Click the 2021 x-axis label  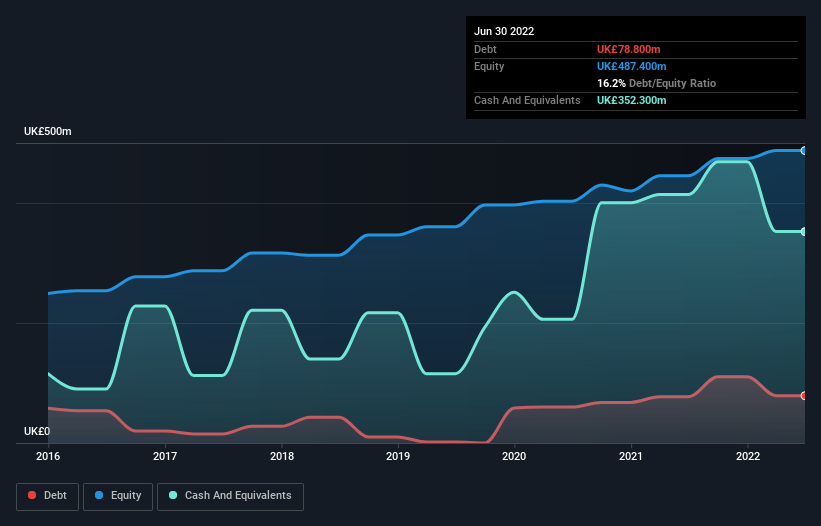pos(631,456)
